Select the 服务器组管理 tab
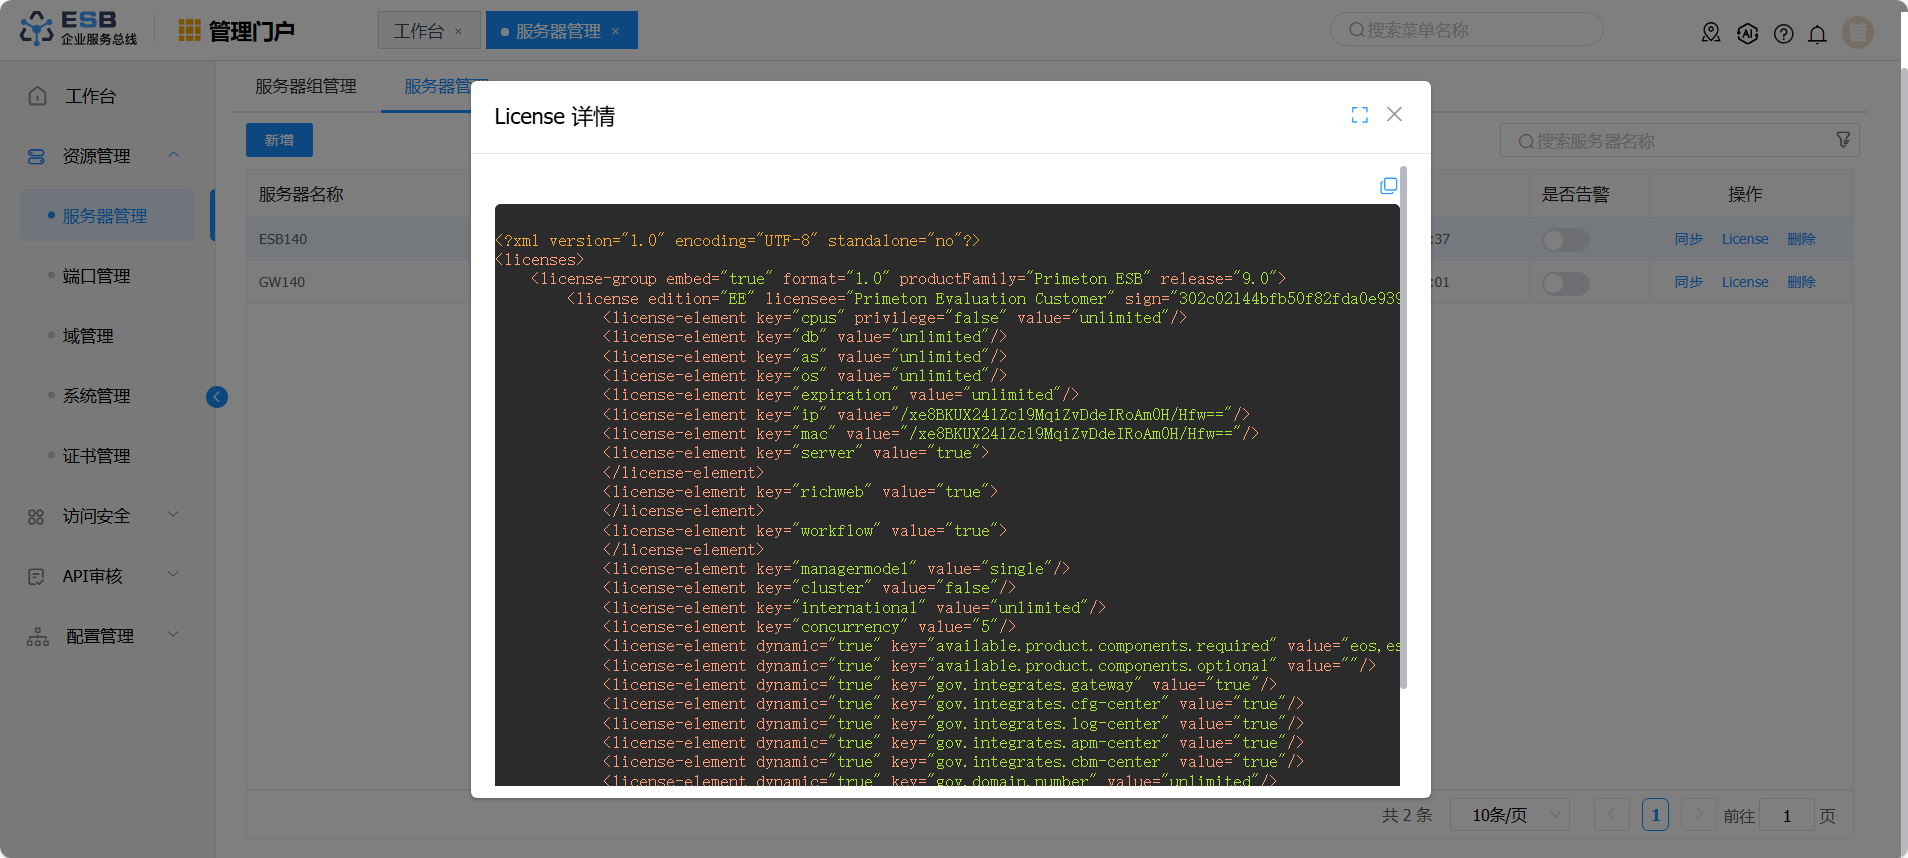This screenshot has height=858, width=1908. click(x=306, y=87)
